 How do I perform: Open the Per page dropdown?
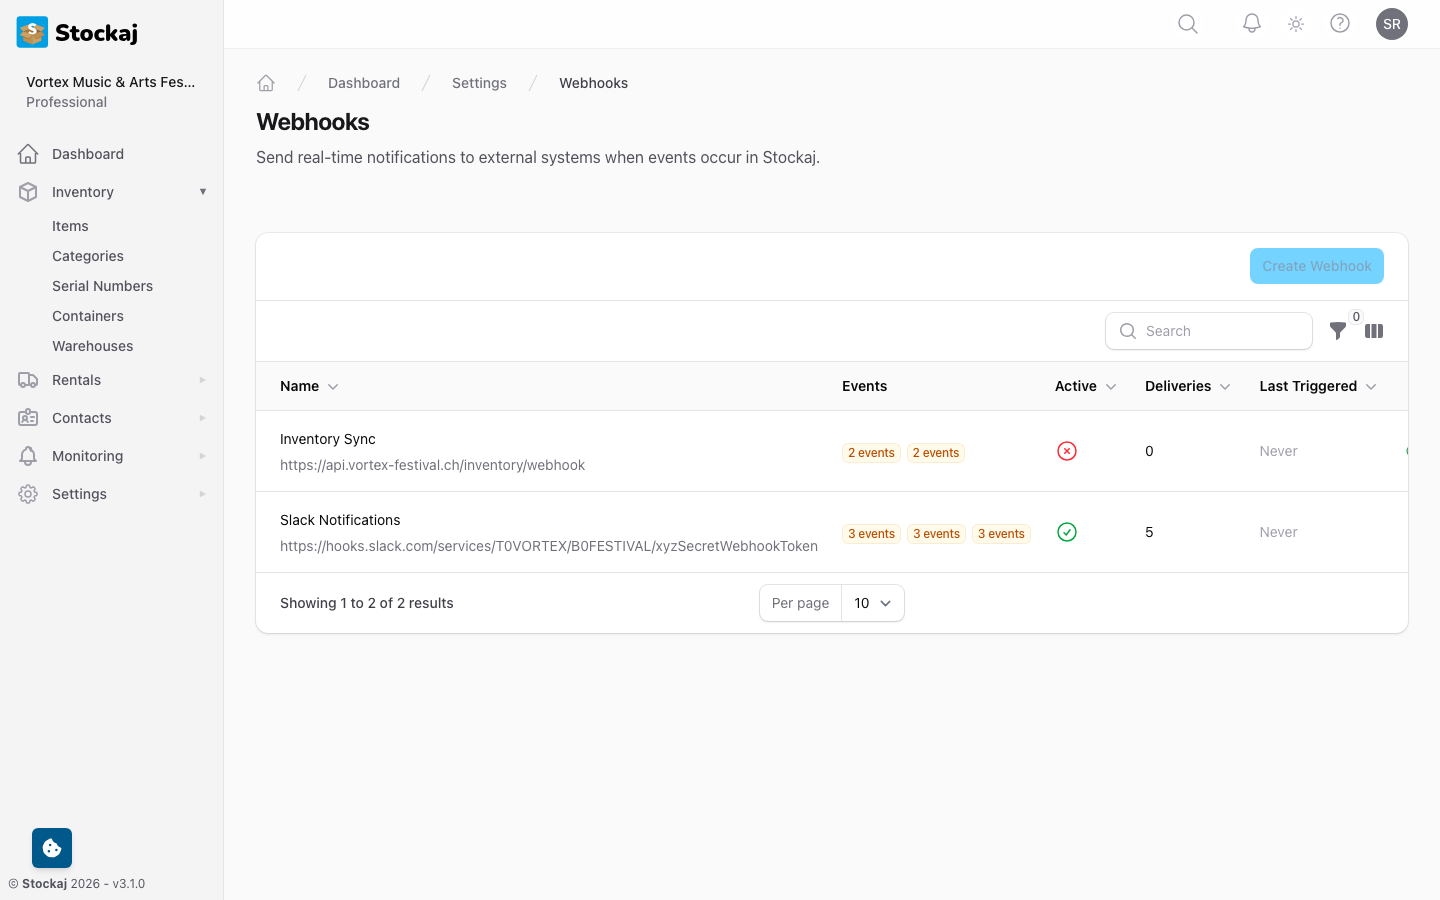tap(872, 603)
